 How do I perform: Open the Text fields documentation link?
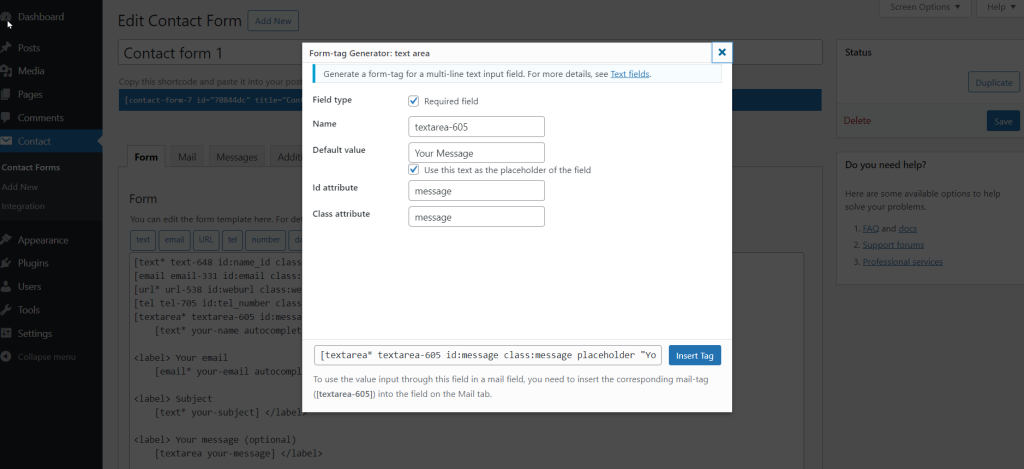(630, 74)
